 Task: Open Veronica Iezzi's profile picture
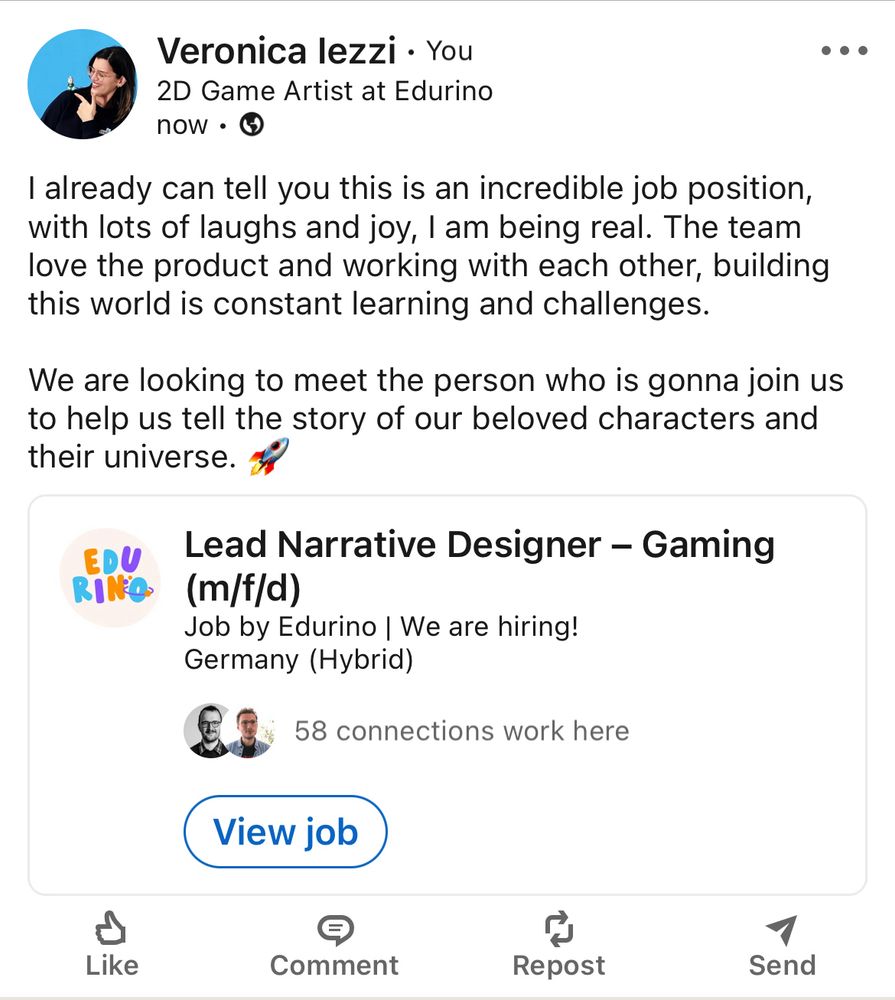tap(81, 83)
